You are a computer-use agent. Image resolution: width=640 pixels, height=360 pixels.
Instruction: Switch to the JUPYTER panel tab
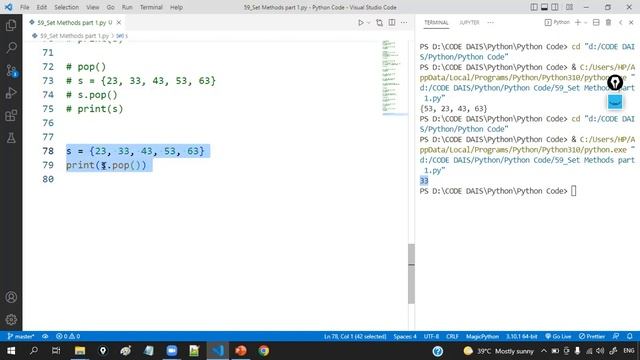point(469,22)
